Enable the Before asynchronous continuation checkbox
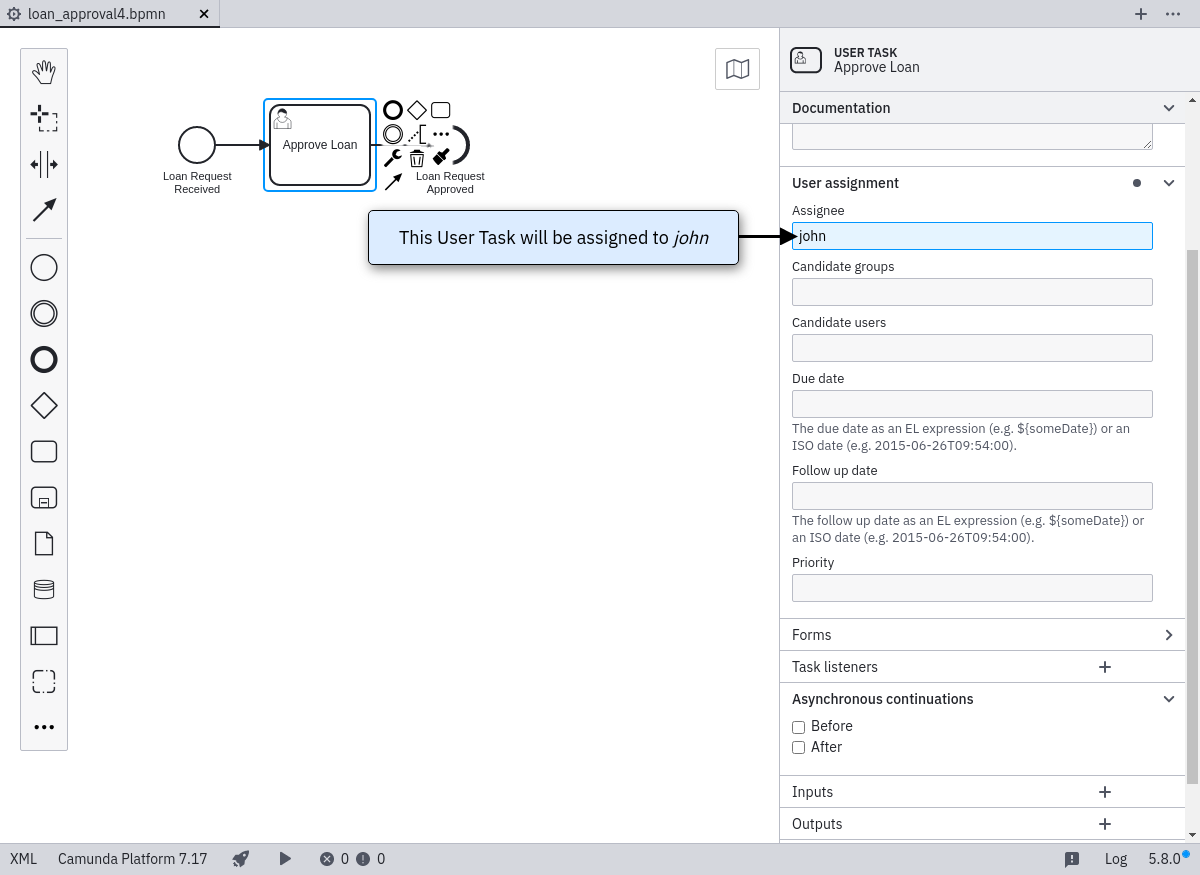The image size is (1200, 875). point(798,727)
